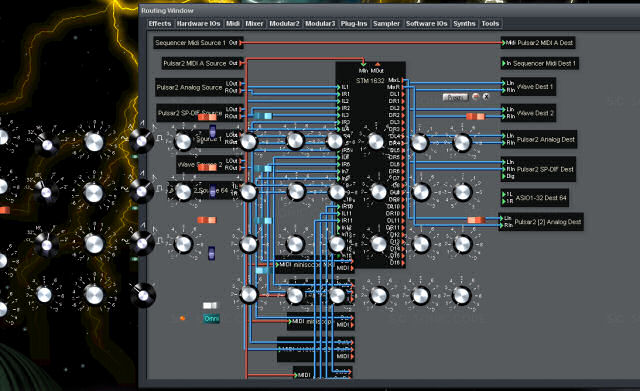The image size is (640, 391).
Task: Select the Pulsar2 MIDI A Source module
Action: coord(202,63)
